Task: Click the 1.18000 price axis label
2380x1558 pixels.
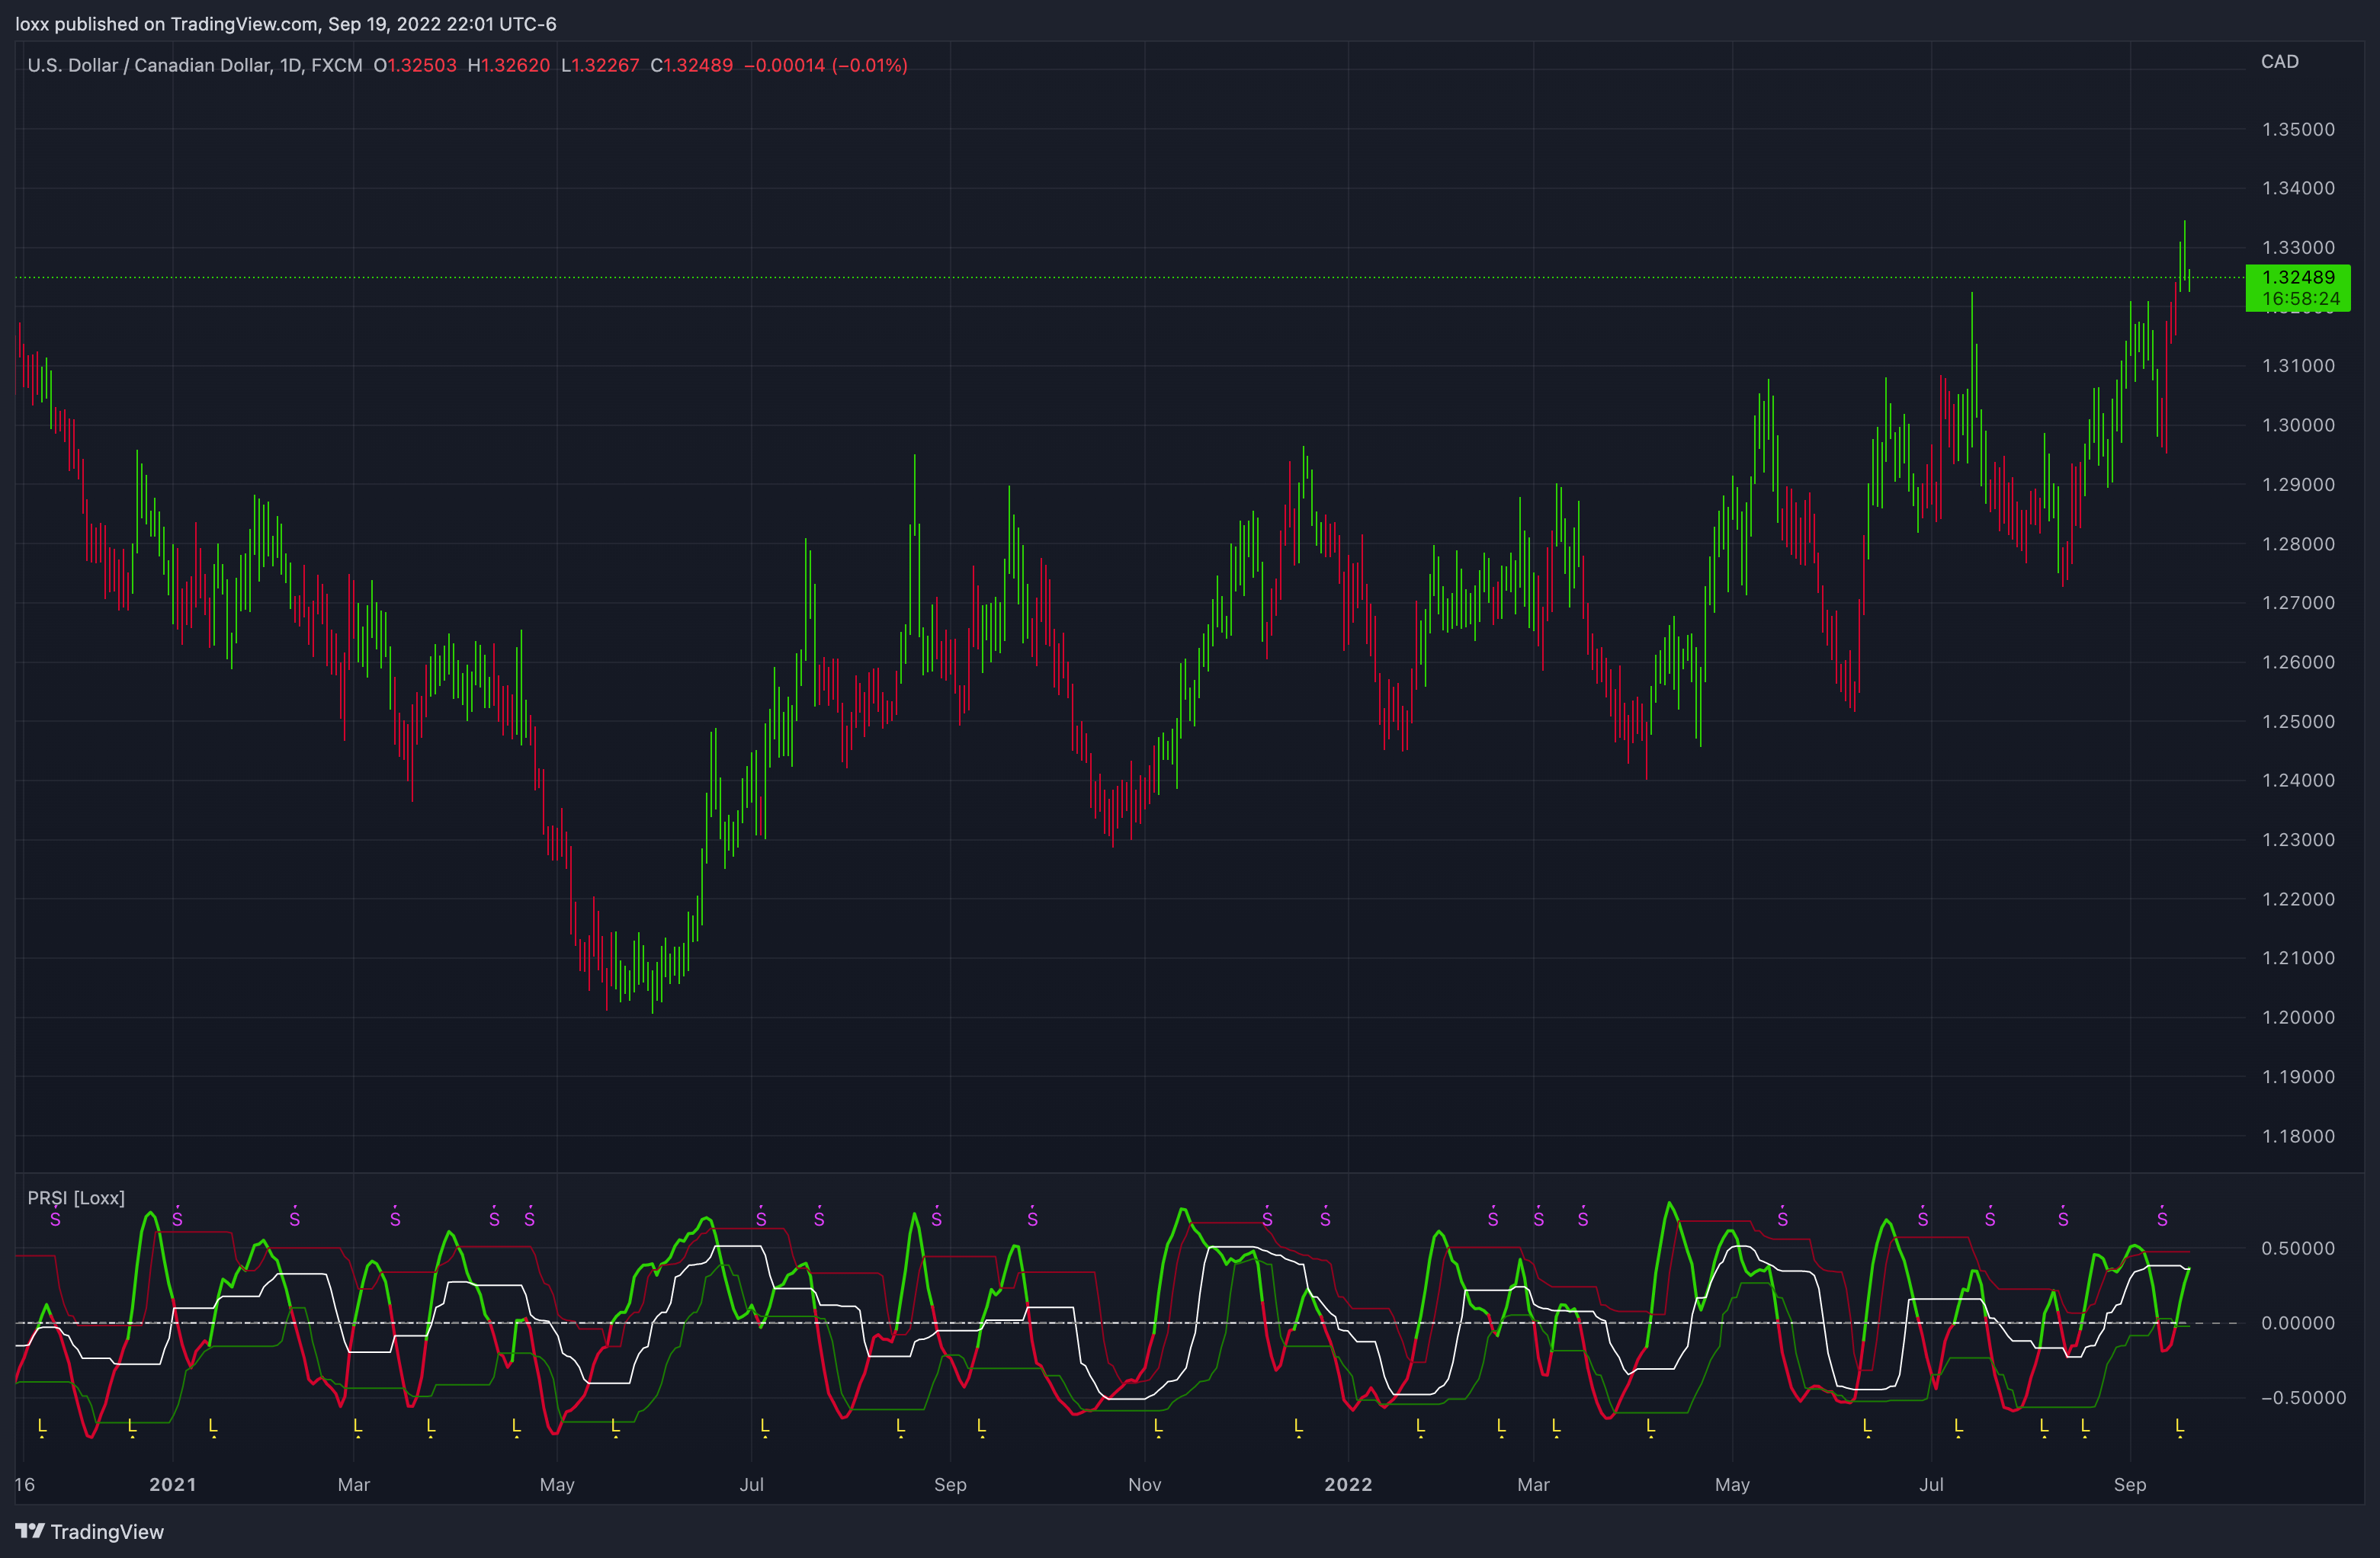Action: point(2299,1136)
